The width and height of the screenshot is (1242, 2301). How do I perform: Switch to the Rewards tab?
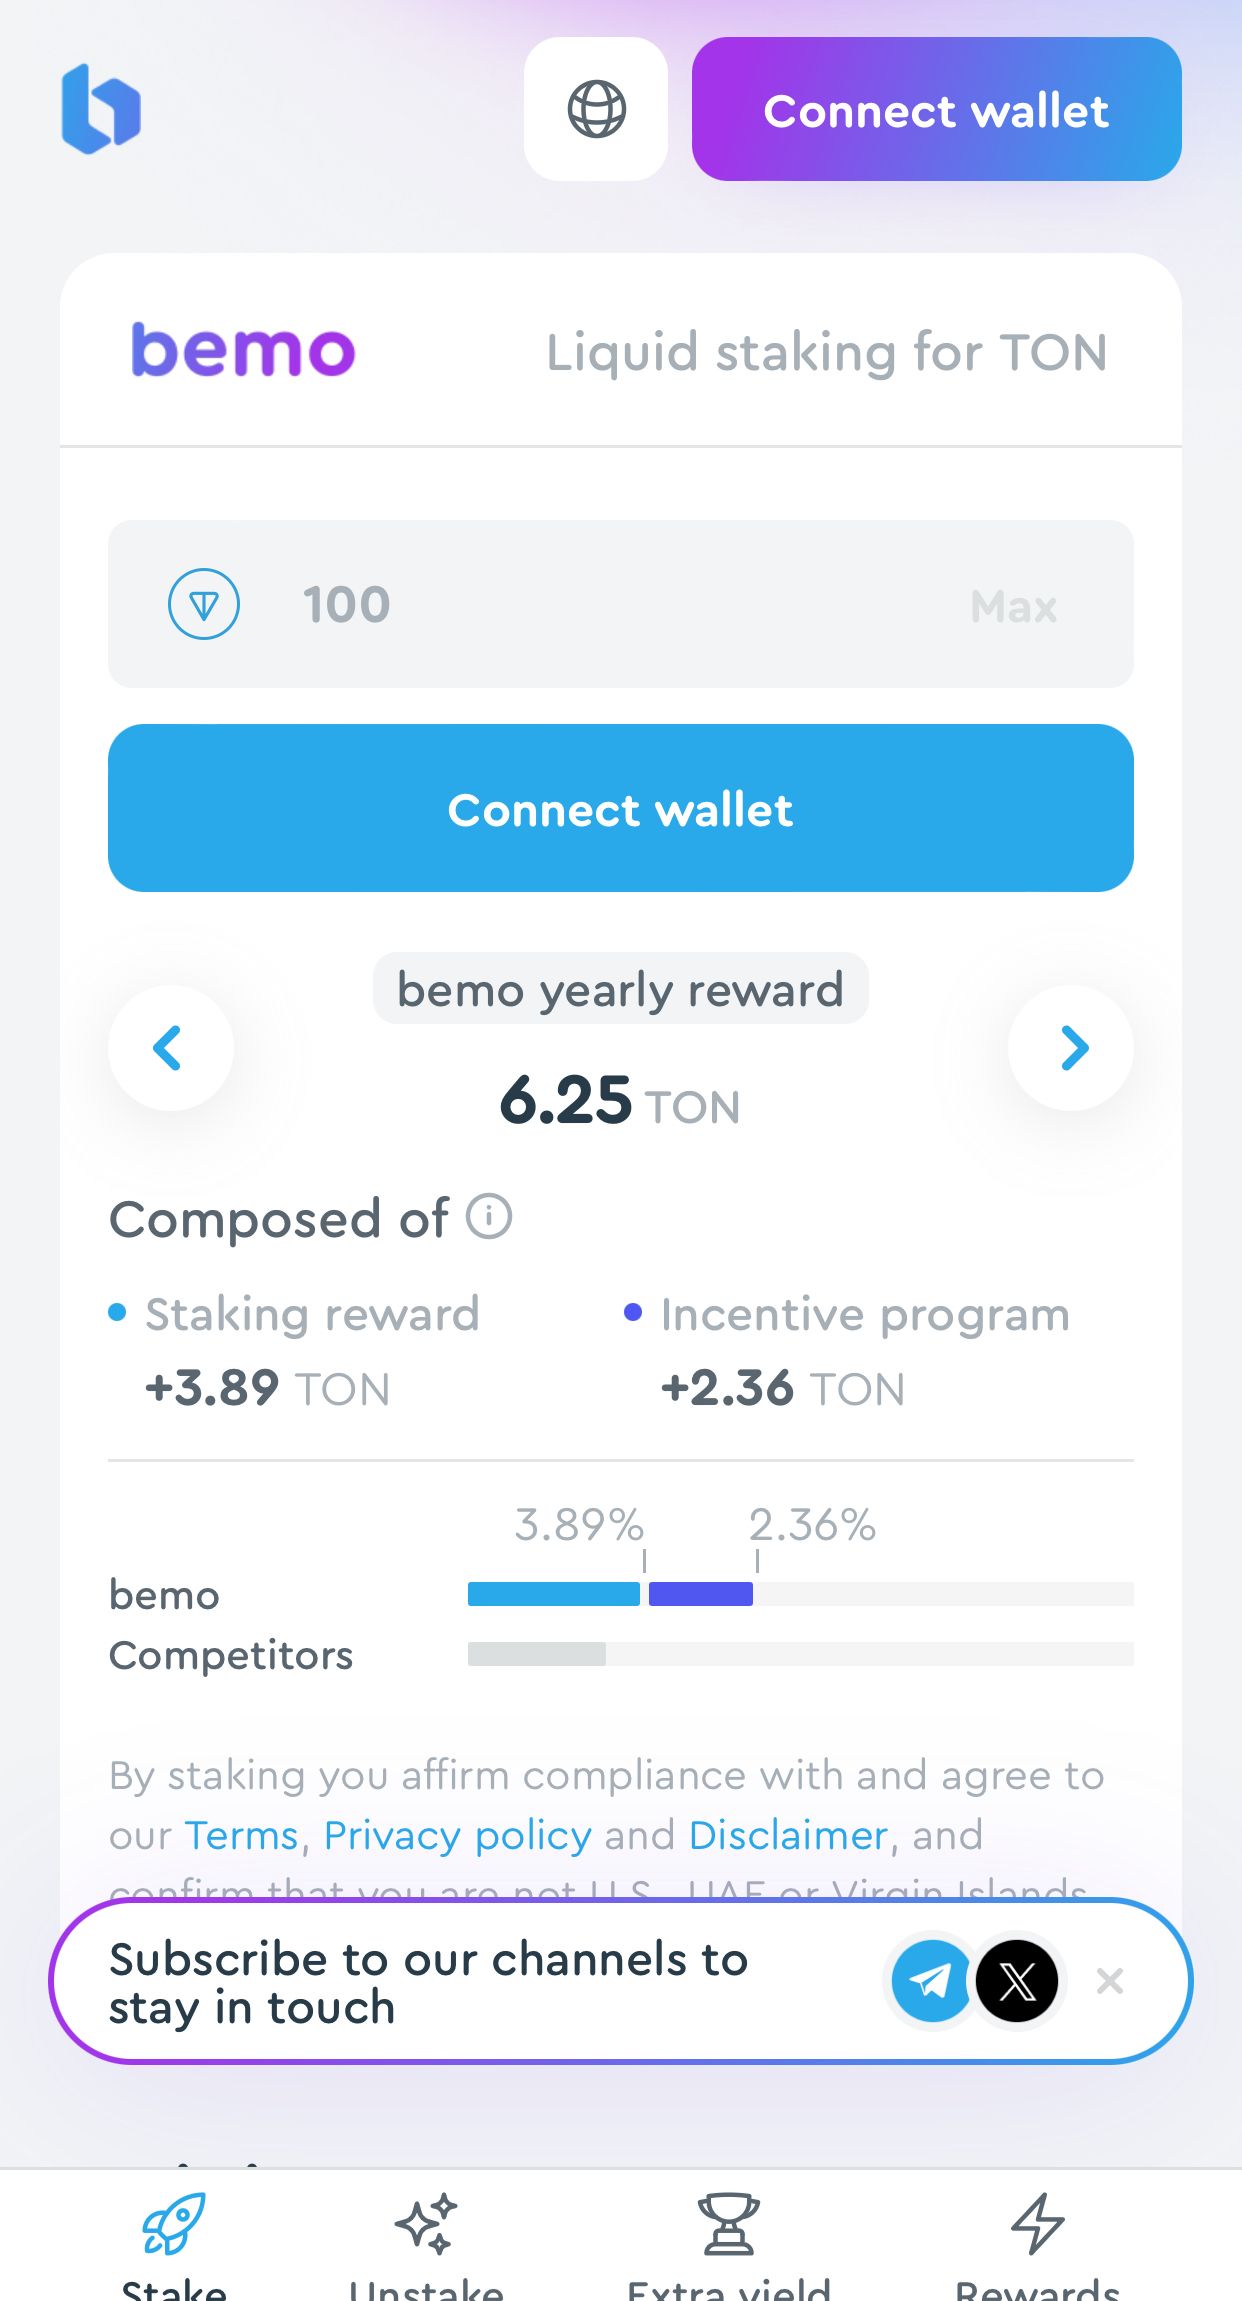1038,2250
